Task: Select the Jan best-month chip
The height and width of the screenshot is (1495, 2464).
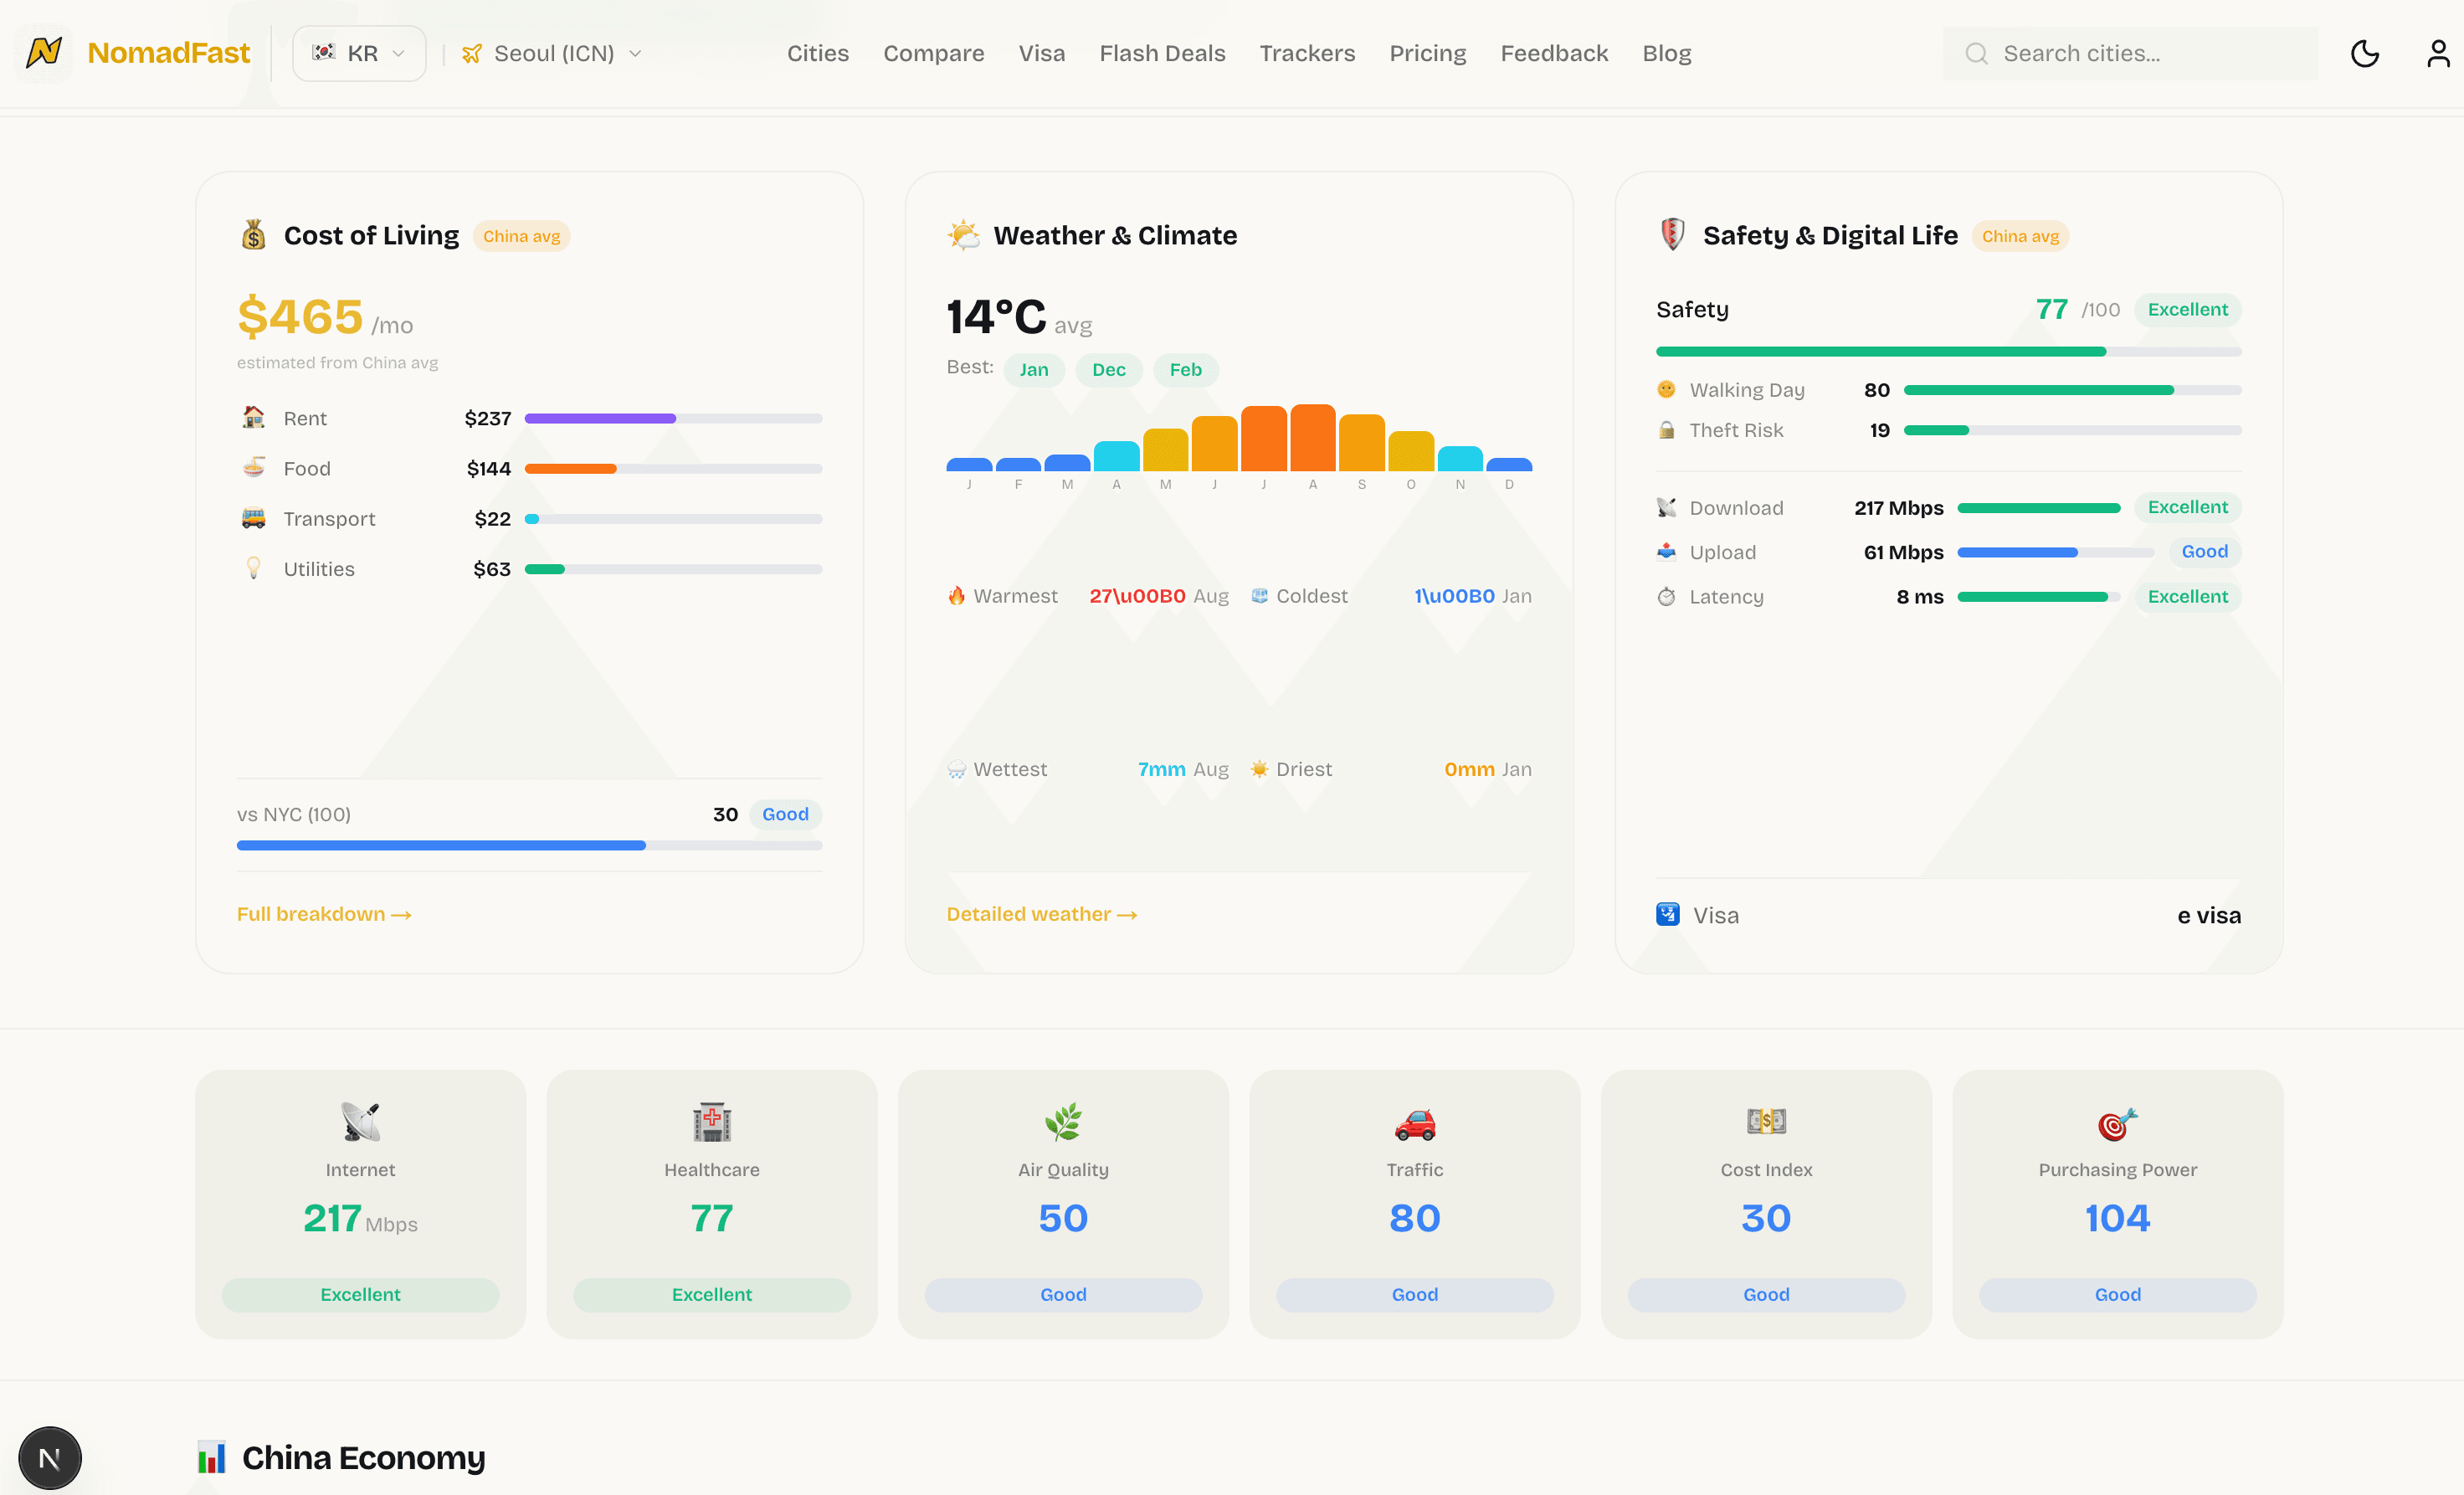Action: click(1033, 370)
